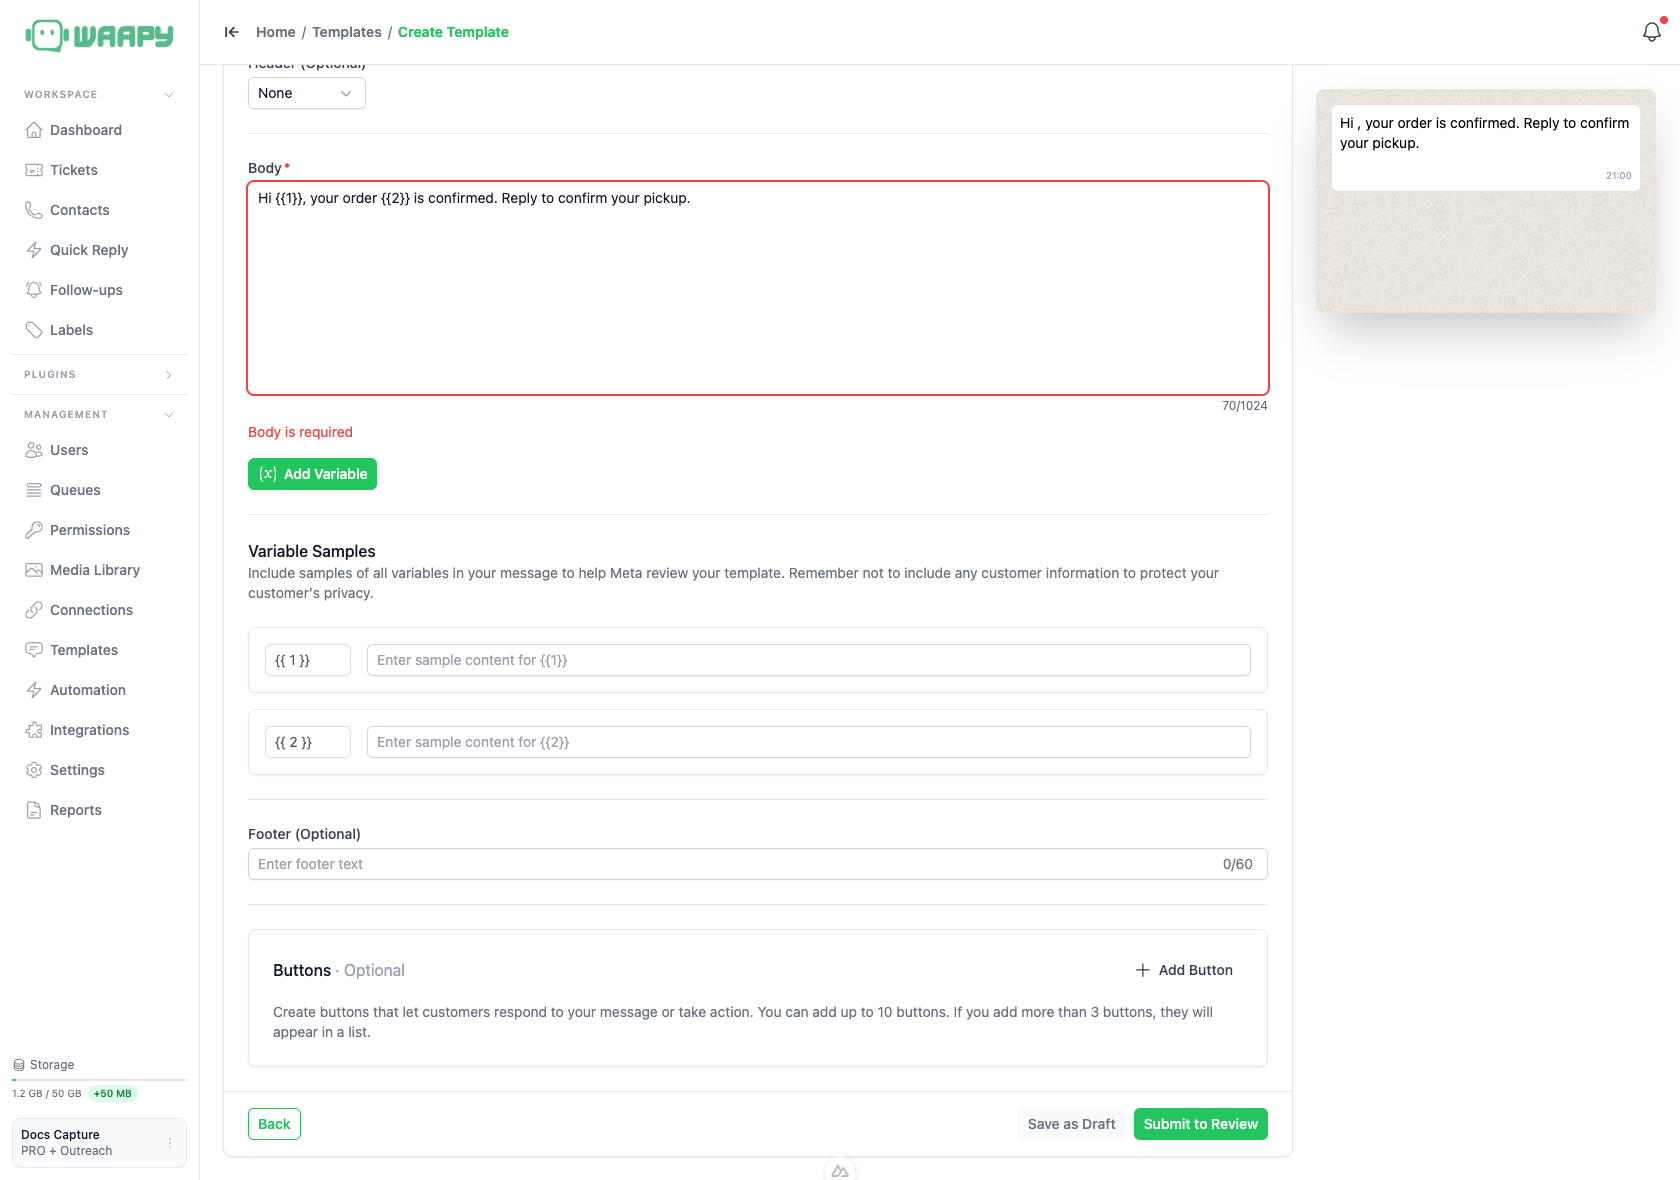Click Add Button in Buttons section
The width and height of the screenshot is (1680, 1180).
(x=1184, y=970)
